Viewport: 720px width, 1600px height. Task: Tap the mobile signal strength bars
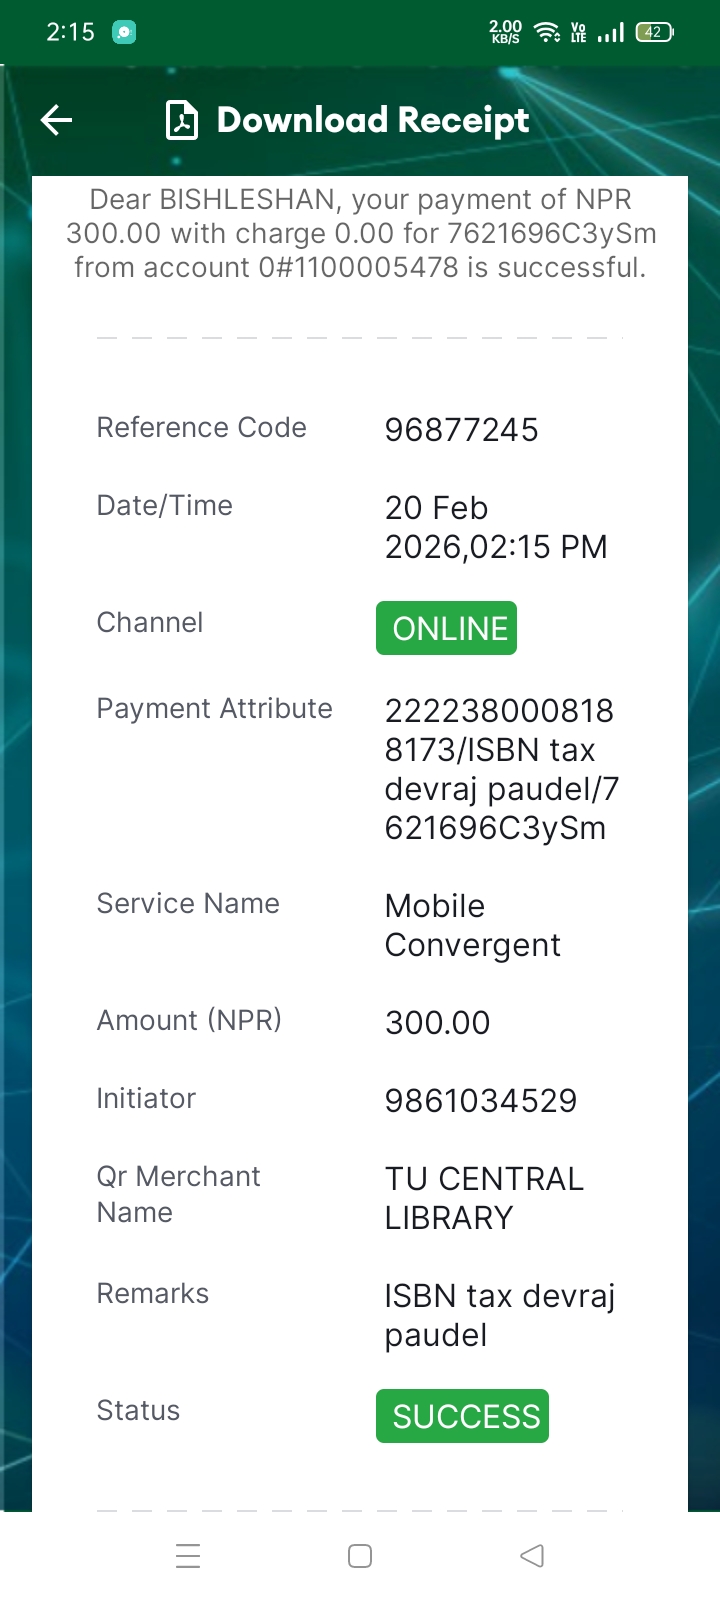pyautogui.click(x=610, y=33)
